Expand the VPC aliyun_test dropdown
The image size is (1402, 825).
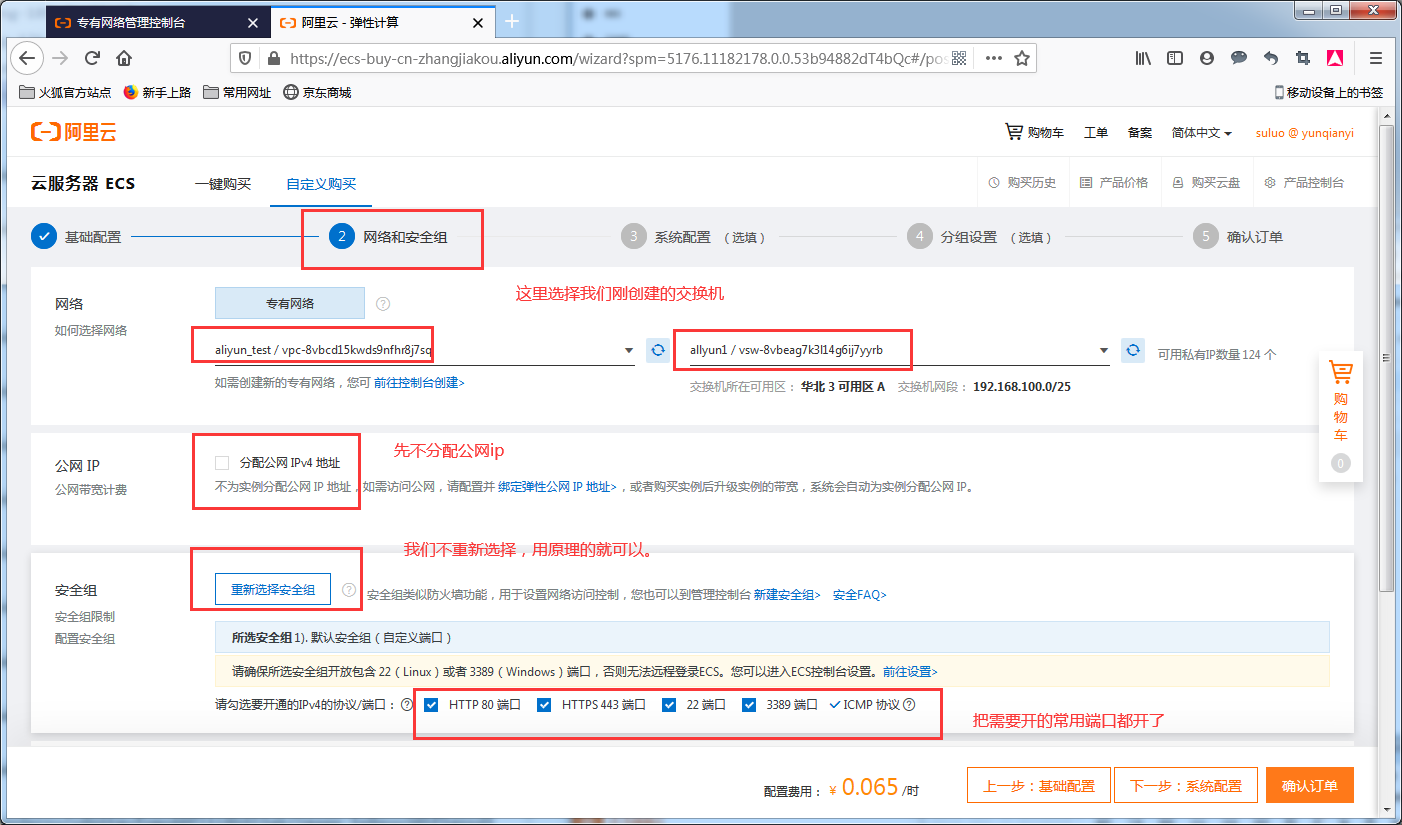[x=628, y=350]
